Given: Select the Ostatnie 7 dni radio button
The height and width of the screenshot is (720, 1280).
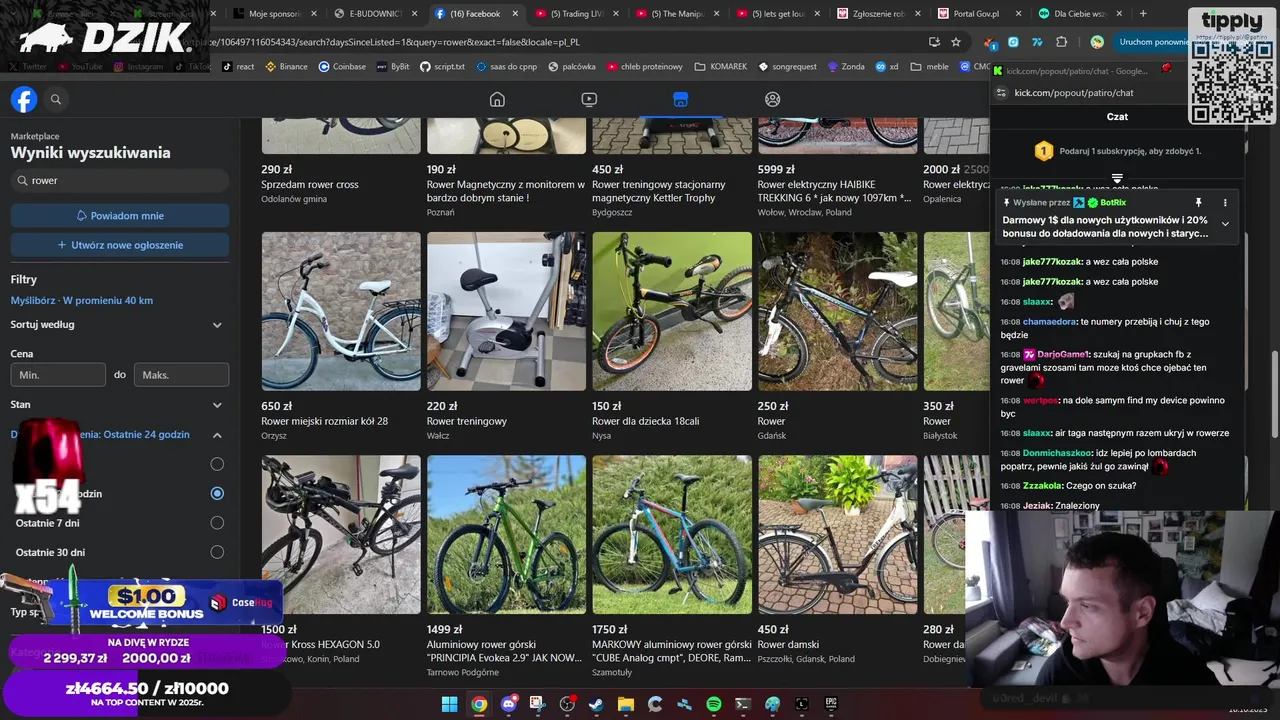Looking at the screenshot, I should tap(217, 523).
